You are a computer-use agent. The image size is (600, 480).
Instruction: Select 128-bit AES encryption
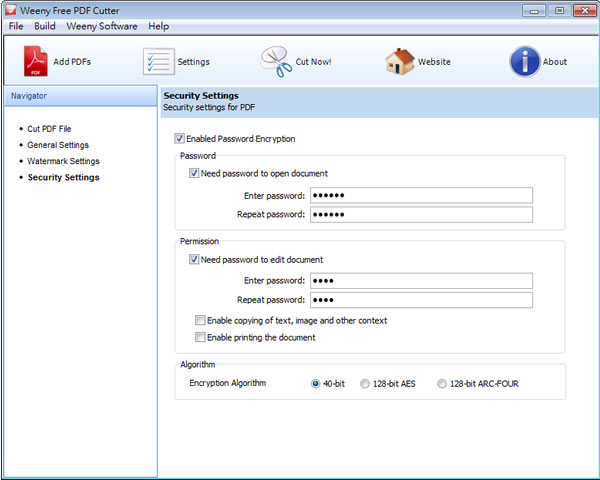365,384
